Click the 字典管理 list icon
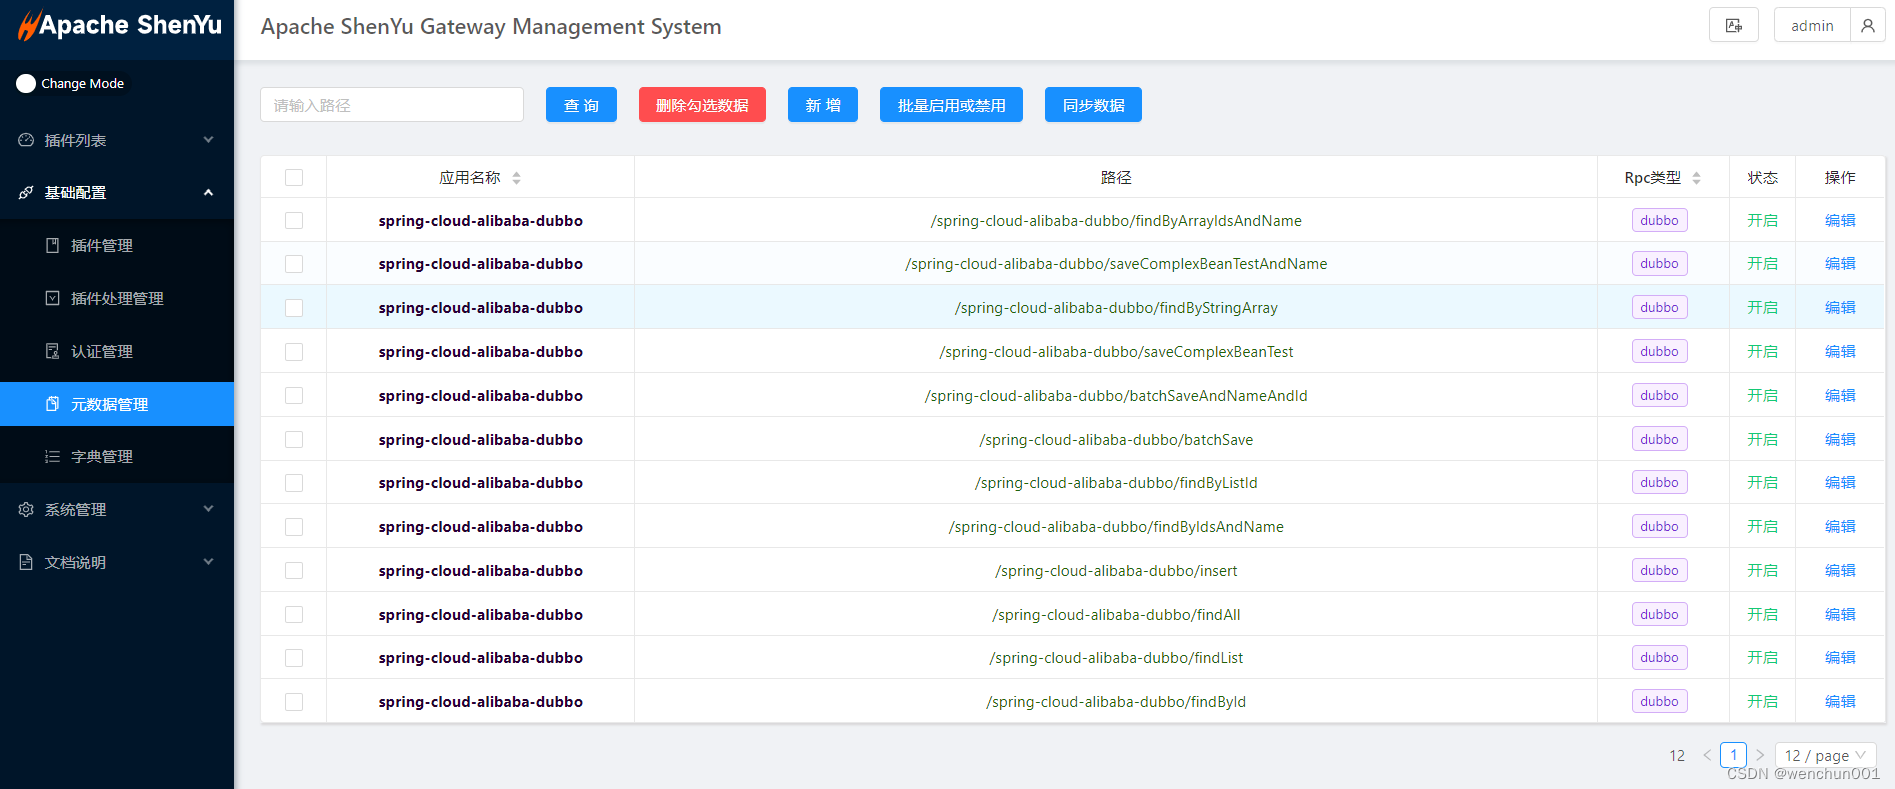The height and width of the screenshot is (789, 1895). coord(53,456)
